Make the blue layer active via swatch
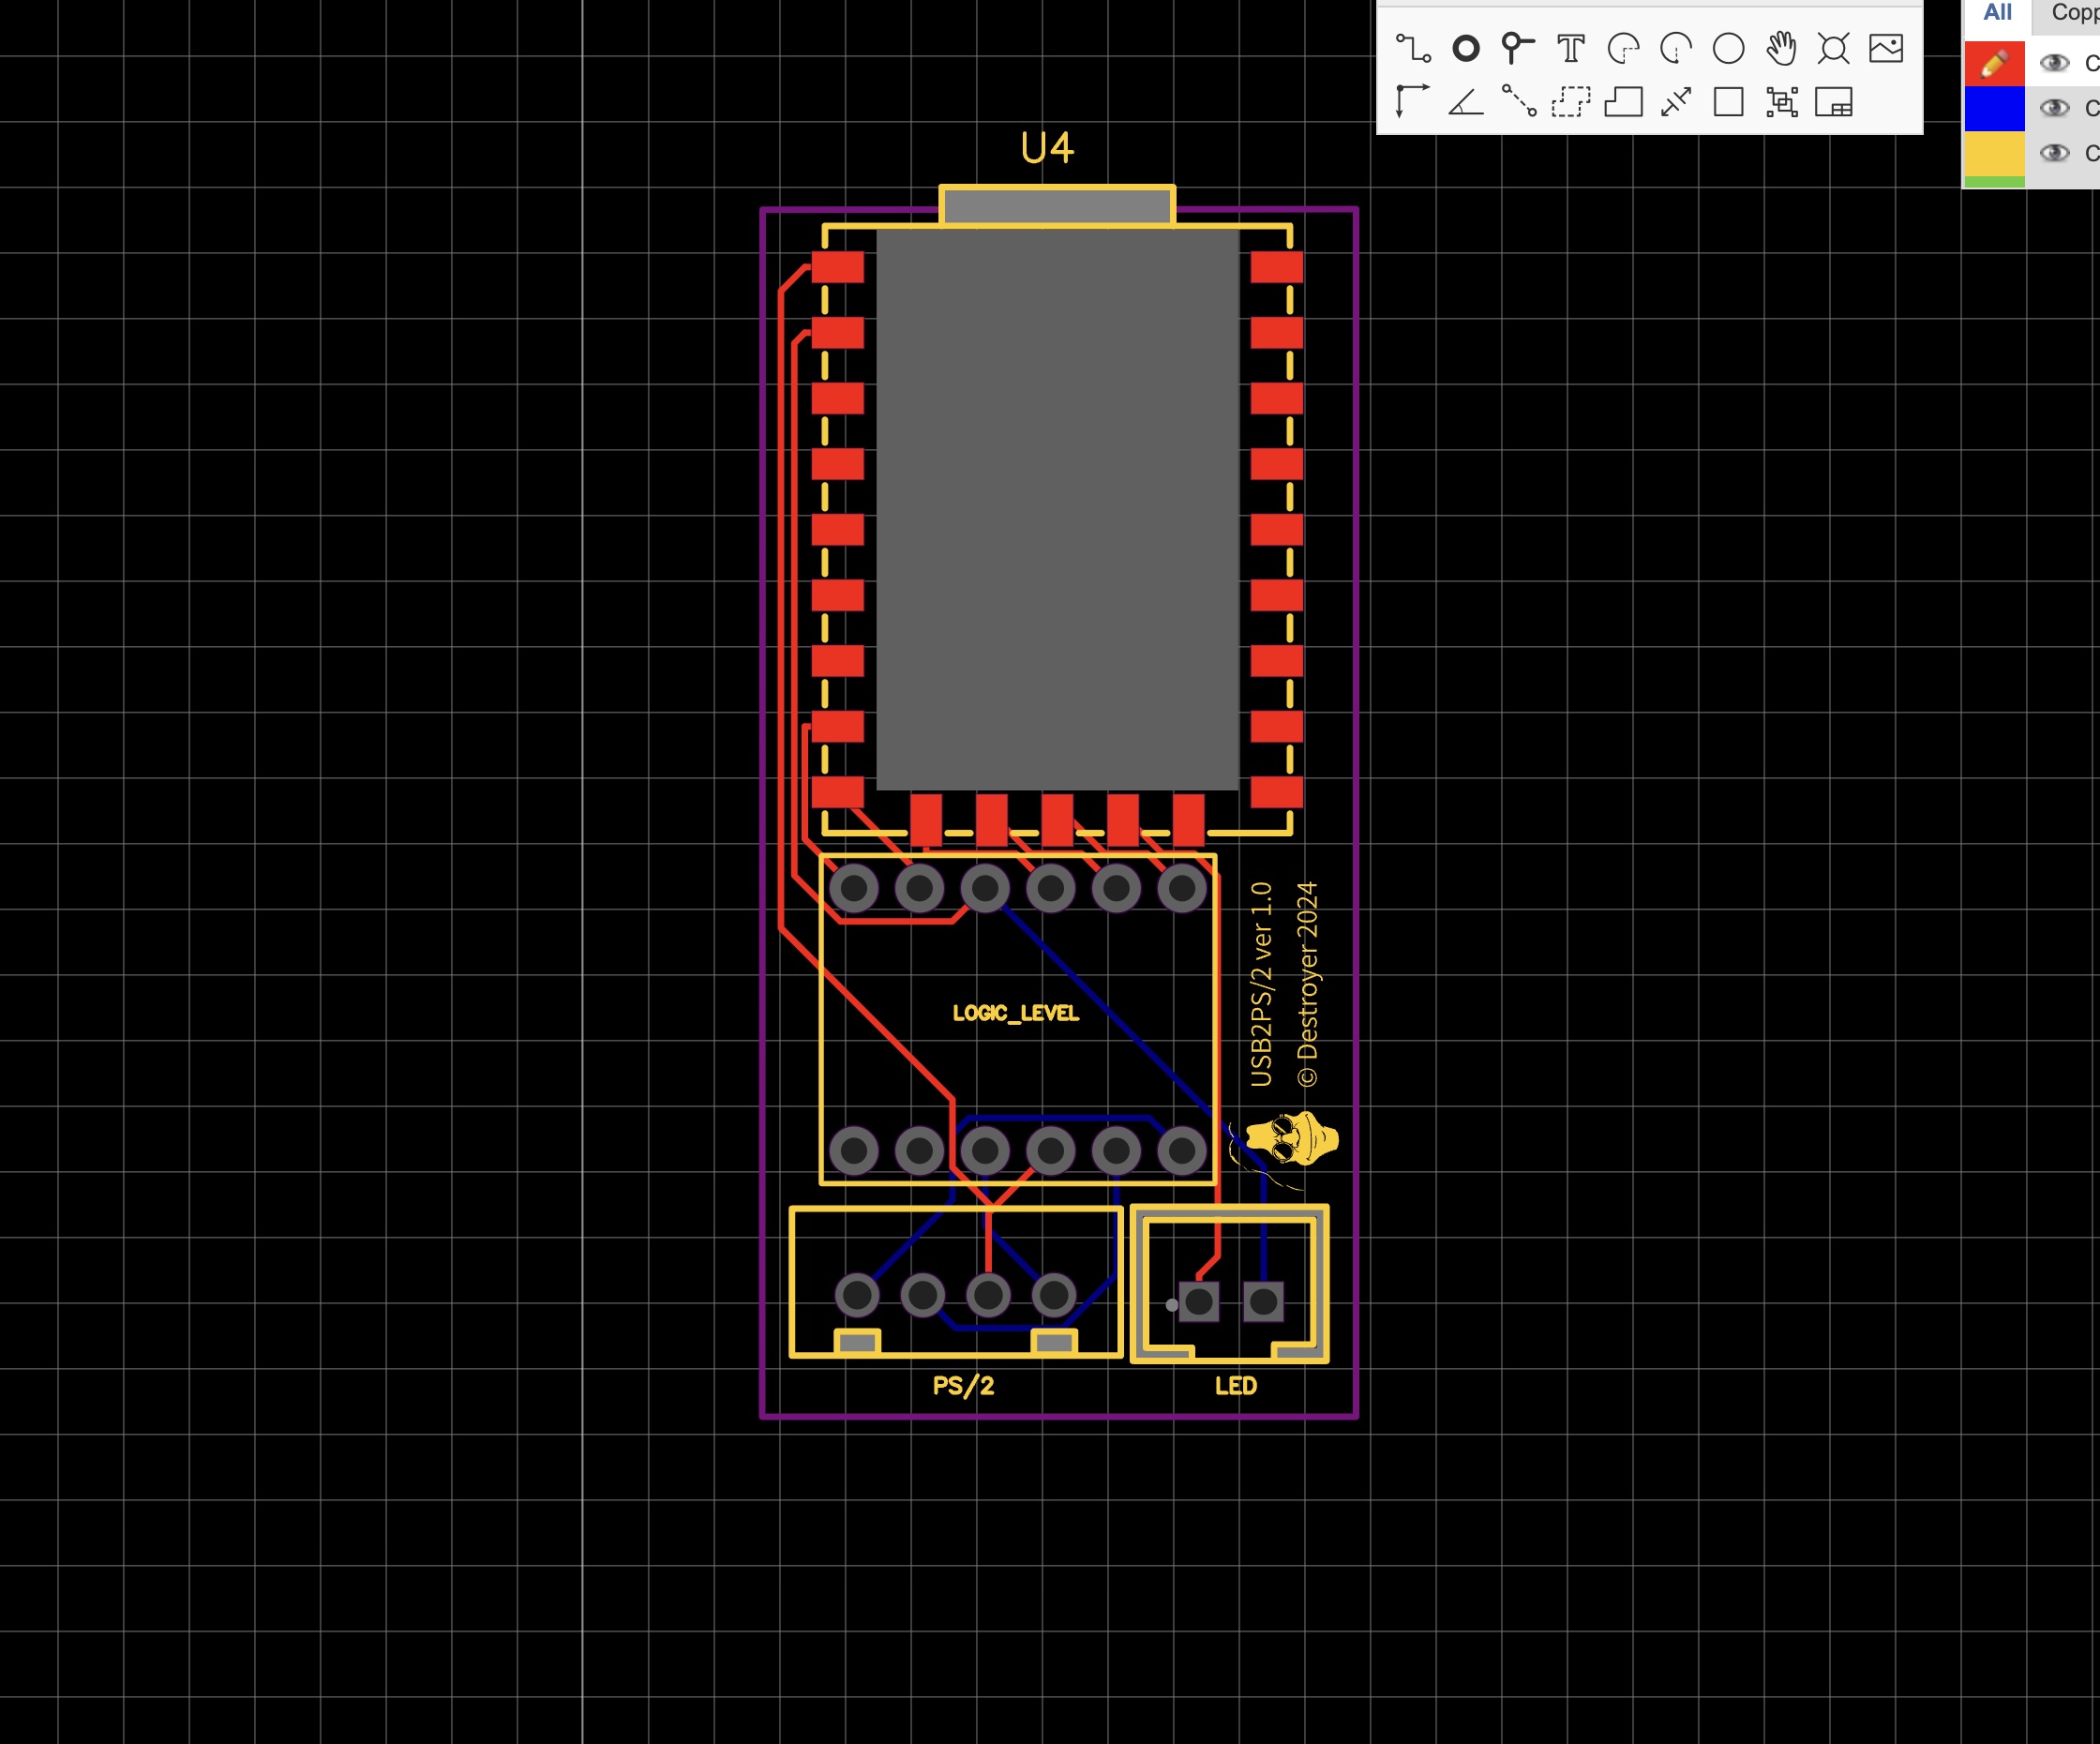Image resolution: width=2100 pixels, height=1744 pixels. (1994, 108)
